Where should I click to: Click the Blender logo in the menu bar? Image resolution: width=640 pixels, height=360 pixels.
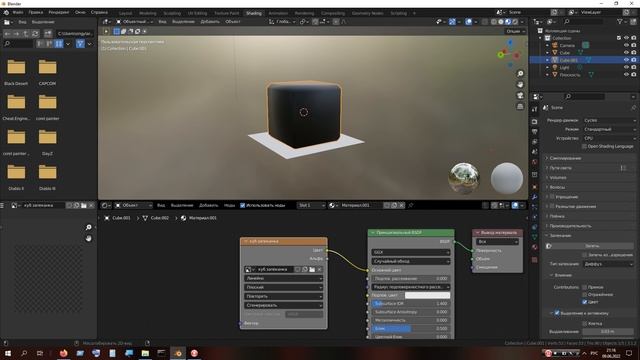[6, 12]
